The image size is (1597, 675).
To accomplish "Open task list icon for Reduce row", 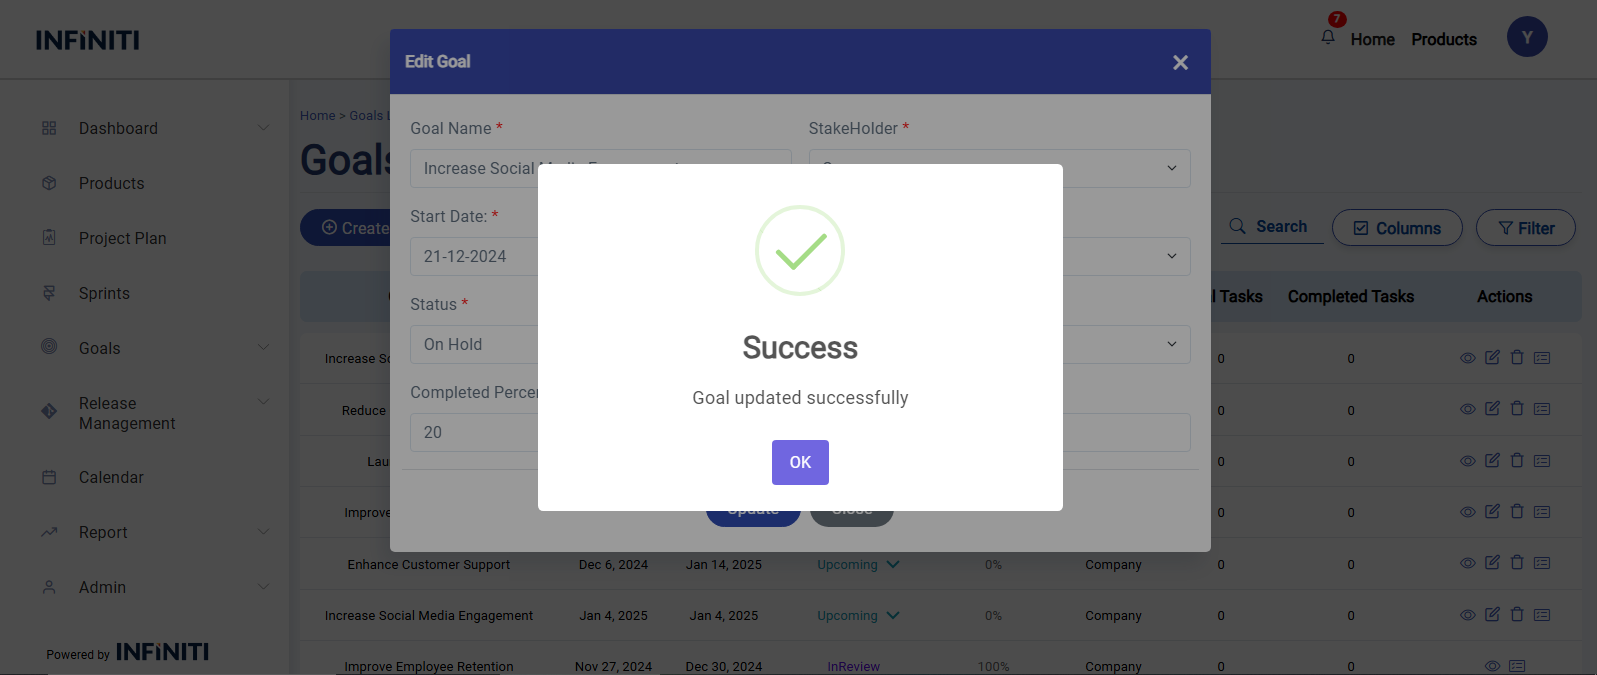I will tap(1542, 409).
